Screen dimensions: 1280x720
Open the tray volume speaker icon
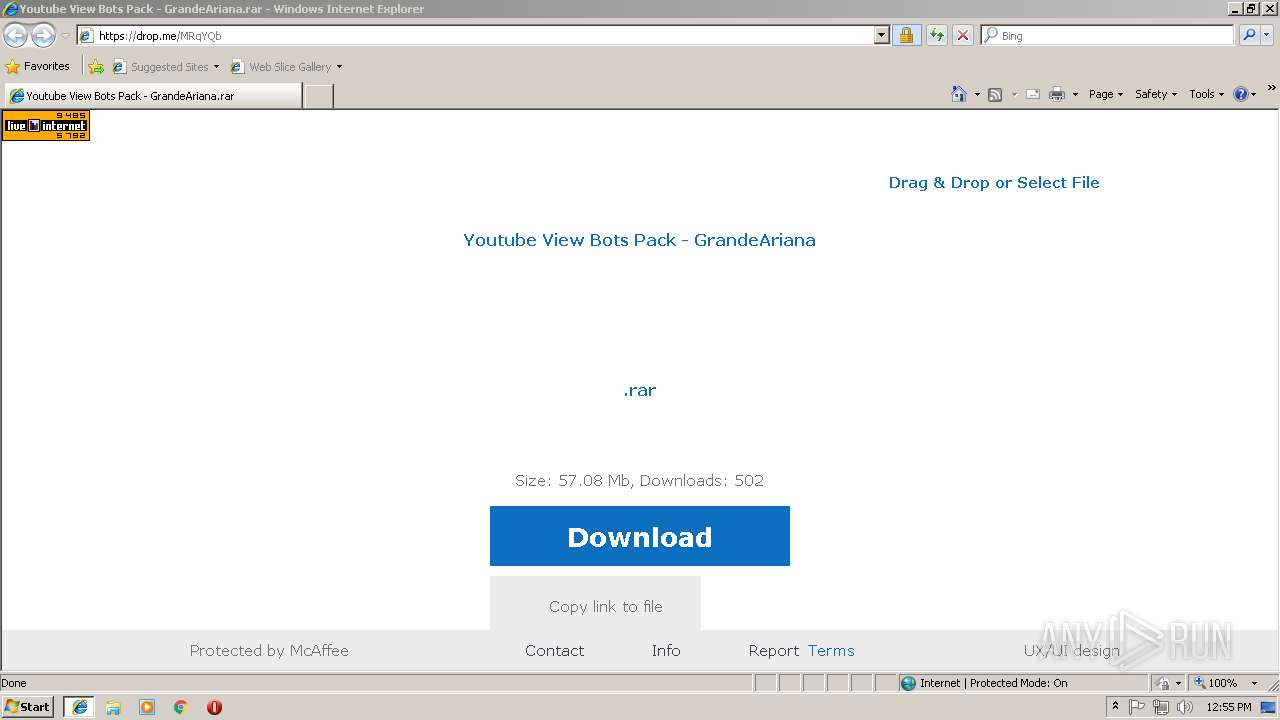tap(1184, 707)
